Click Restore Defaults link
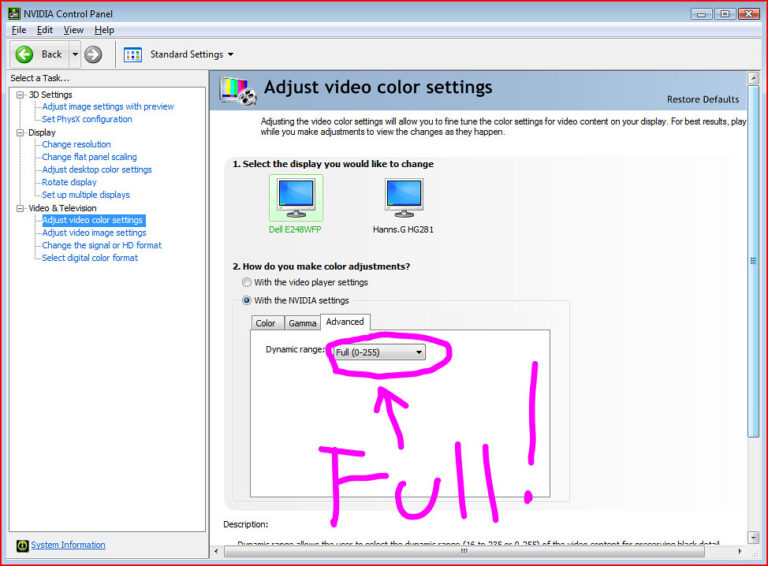The width and height of the screenshot is (768, 566). coord(703,99)
